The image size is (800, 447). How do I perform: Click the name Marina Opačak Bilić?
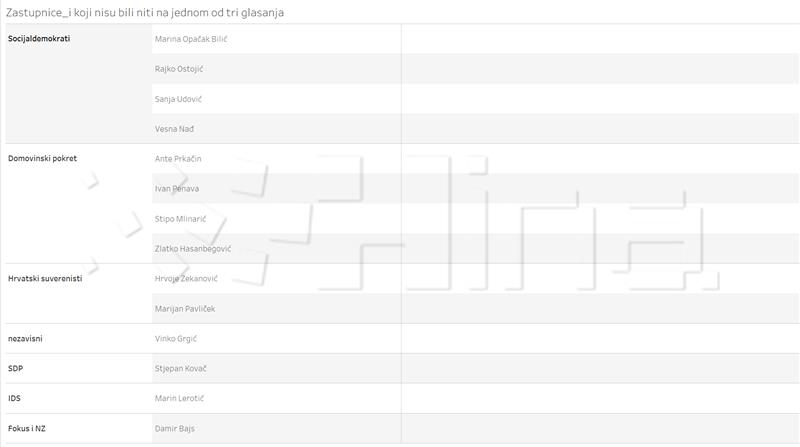click(191, 39)
